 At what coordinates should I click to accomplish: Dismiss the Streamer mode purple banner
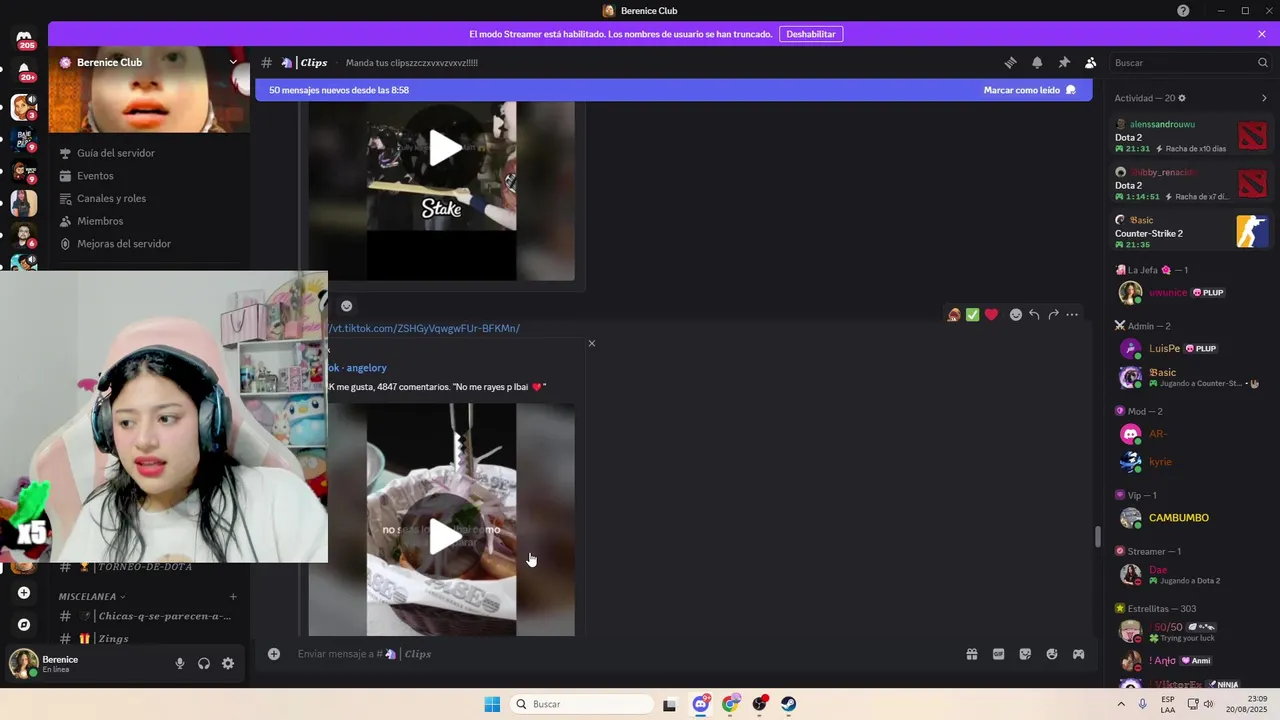(1262, 34)
